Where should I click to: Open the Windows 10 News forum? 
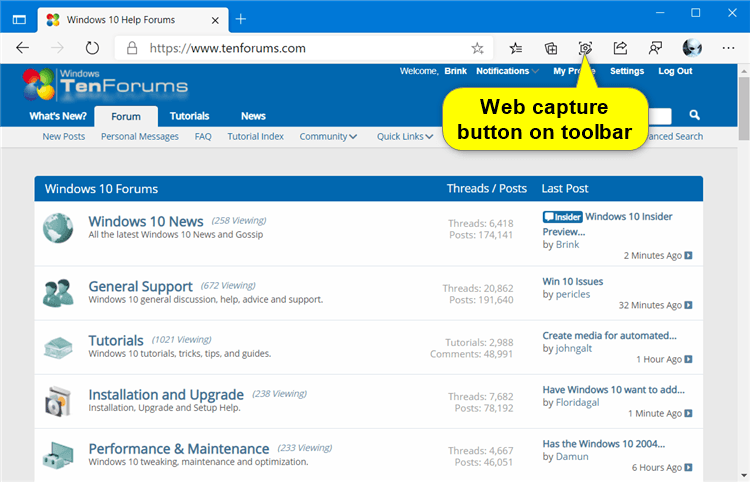pos(146,221)
